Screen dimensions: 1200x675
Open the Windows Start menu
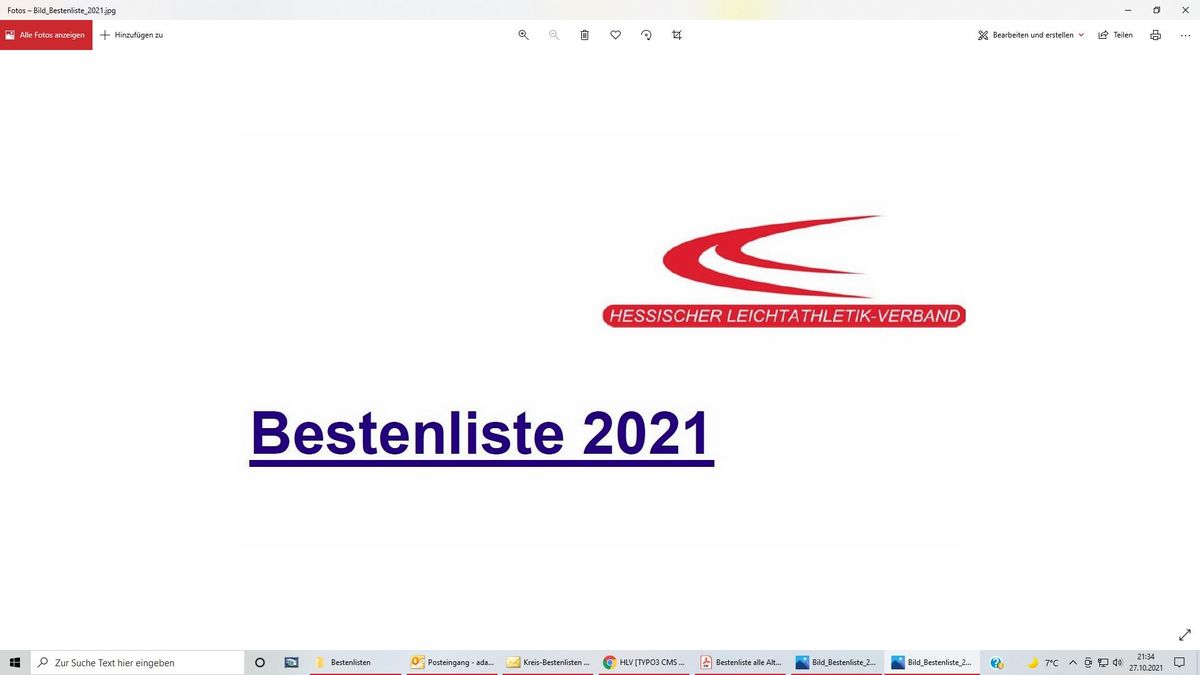pos(15,663)
